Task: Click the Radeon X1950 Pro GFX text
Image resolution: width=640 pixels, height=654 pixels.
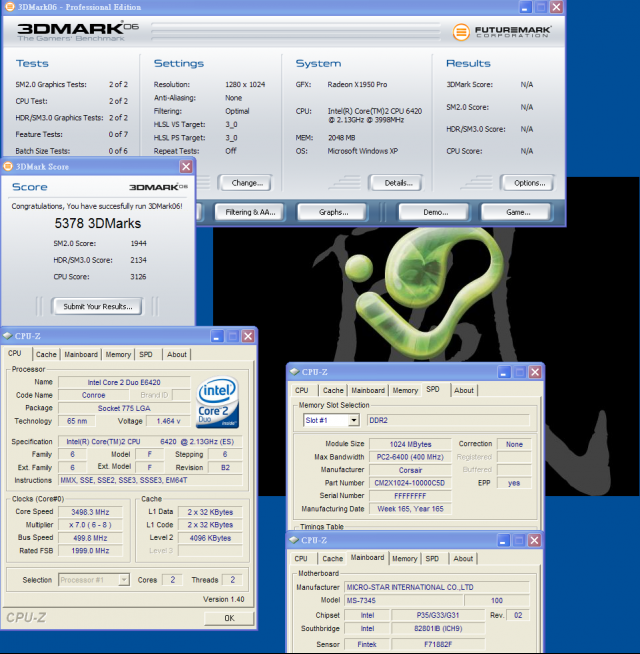Action: pos(357,84)
